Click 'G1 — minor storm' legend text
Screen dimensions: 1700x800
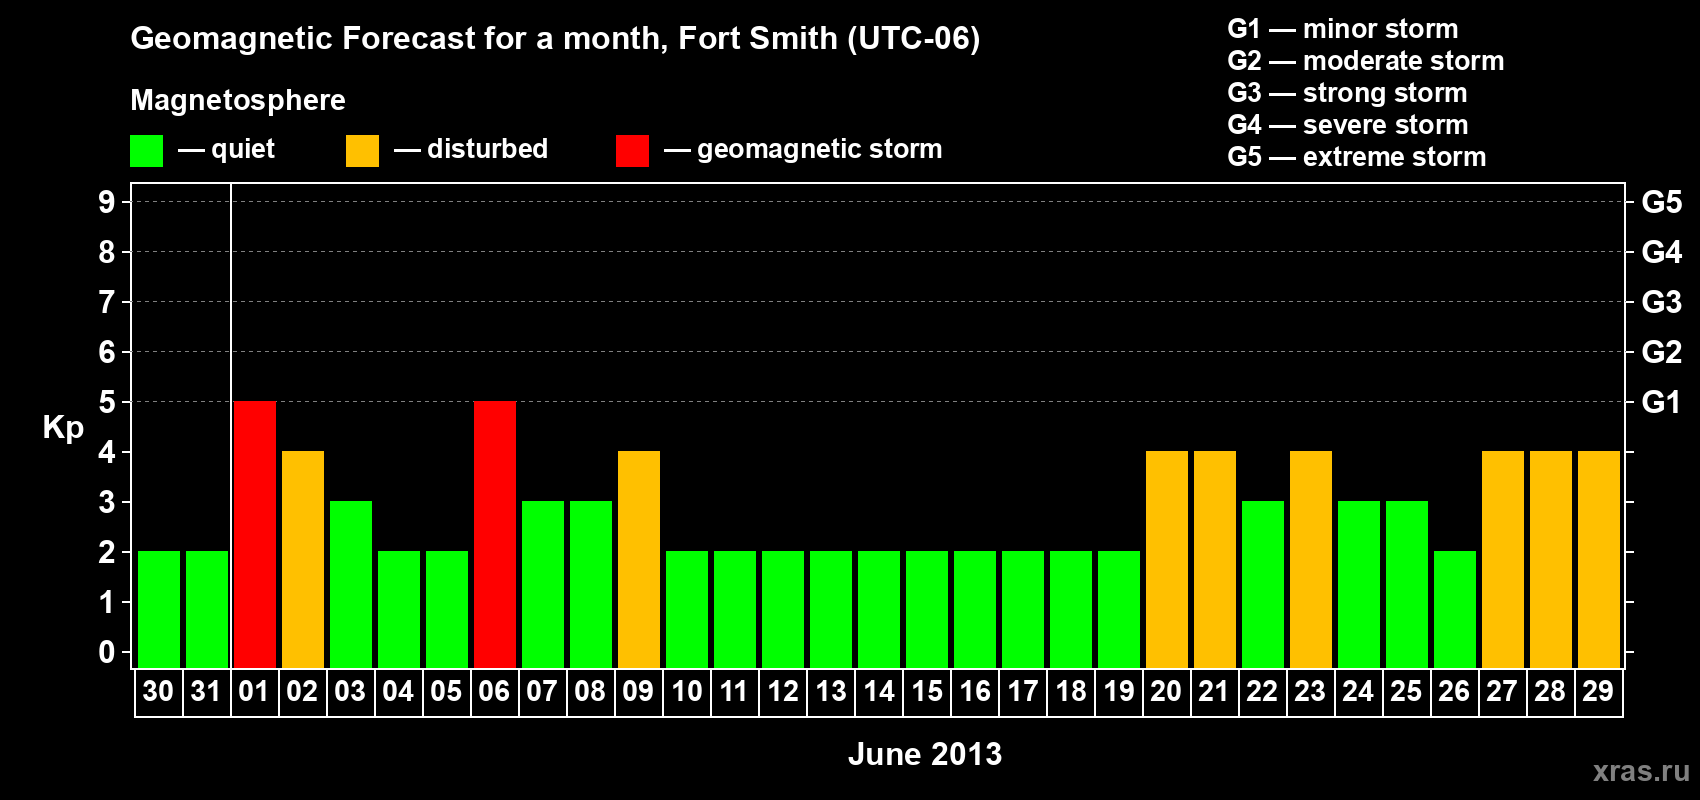tap(1343, 29)
